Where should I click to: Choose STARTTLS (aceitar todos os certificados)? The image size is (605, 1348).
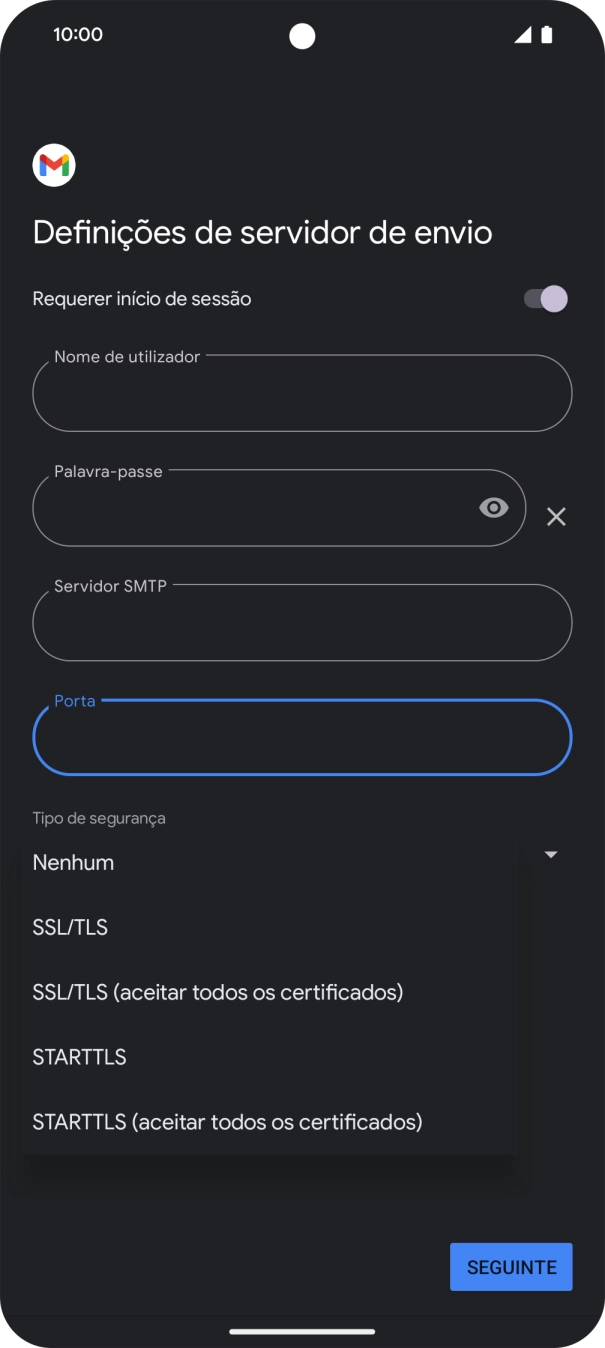[x=228, y=1122]
